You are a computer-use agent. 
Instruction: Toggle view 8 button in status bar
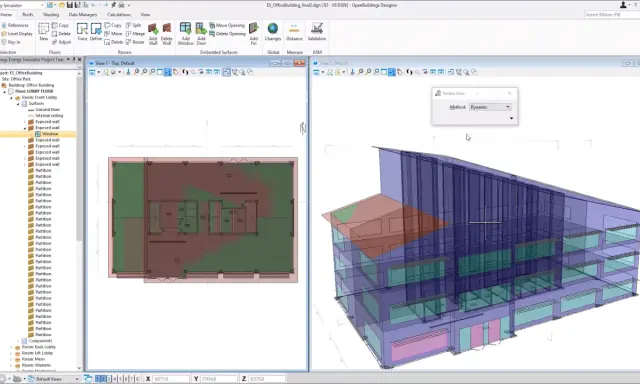tap(138, 379)
